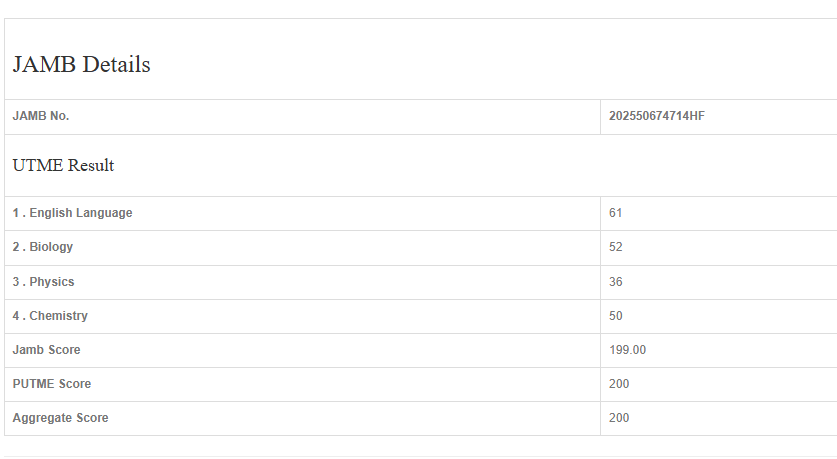Click the UTME Result heading
This screenshot has width=837, height=459.
[63, 166]
